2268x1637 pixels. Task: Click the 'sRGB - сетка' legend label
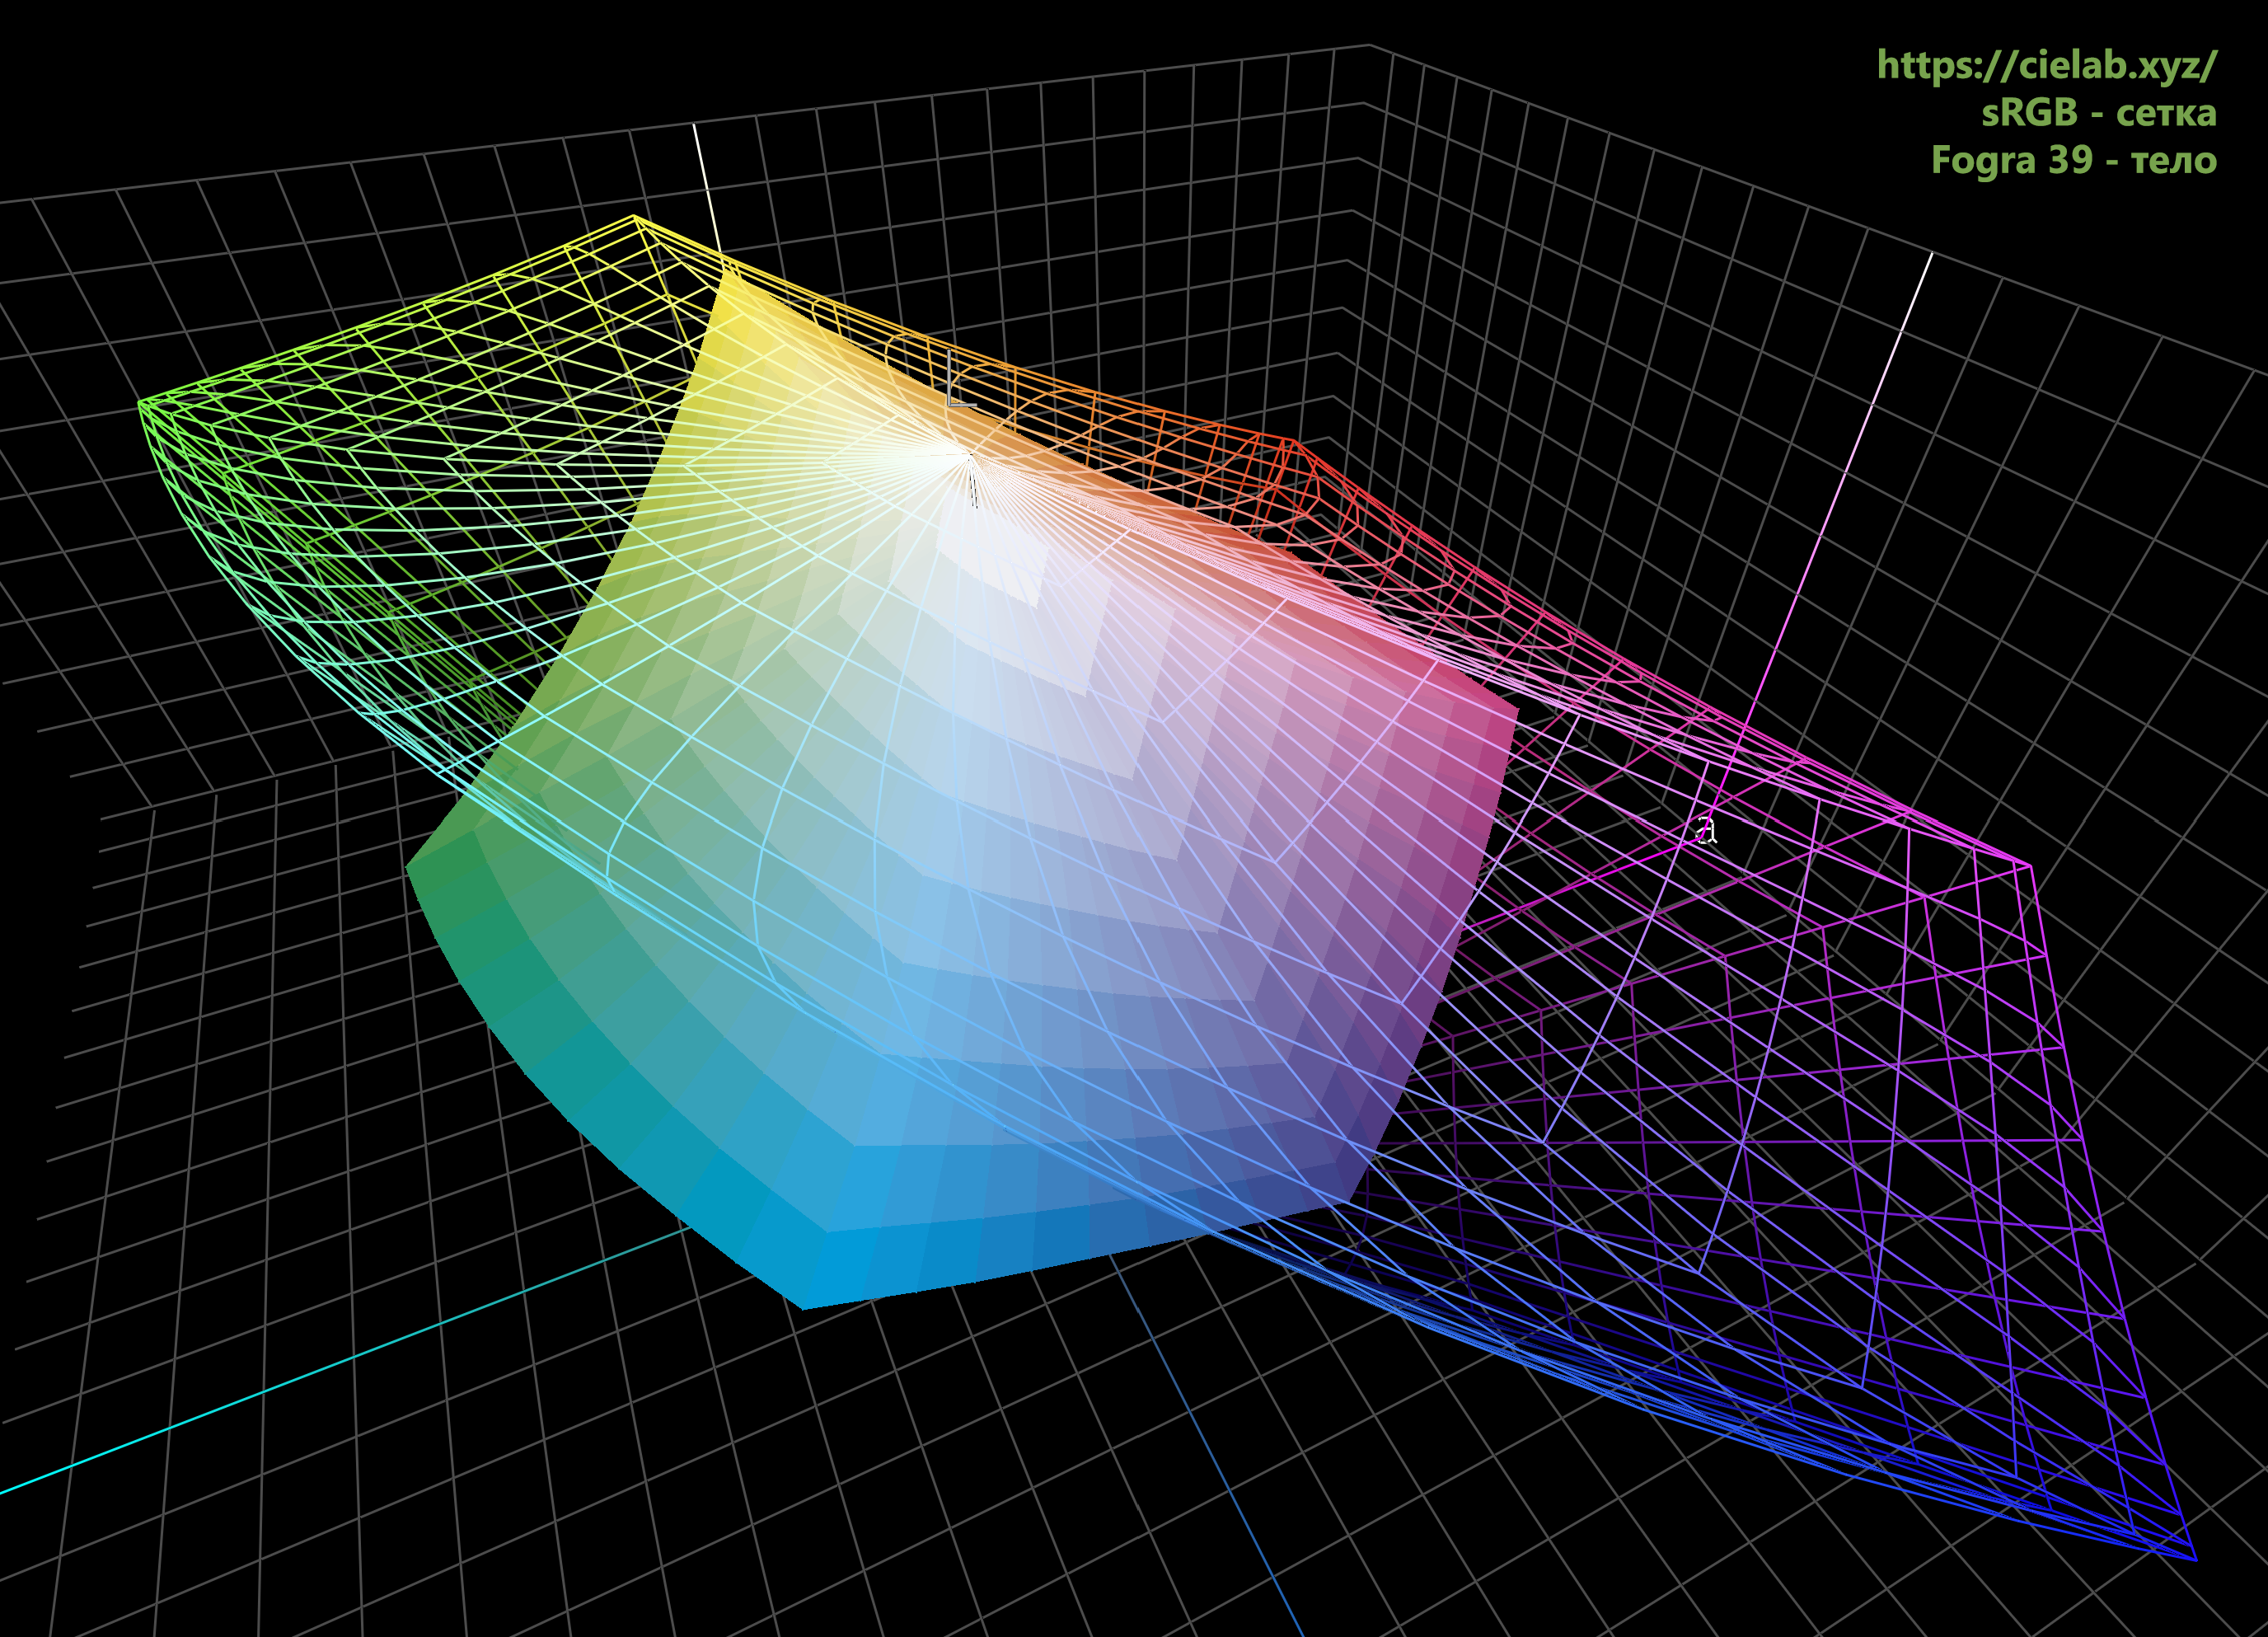pyautogui.click(x=2098, y=112)
